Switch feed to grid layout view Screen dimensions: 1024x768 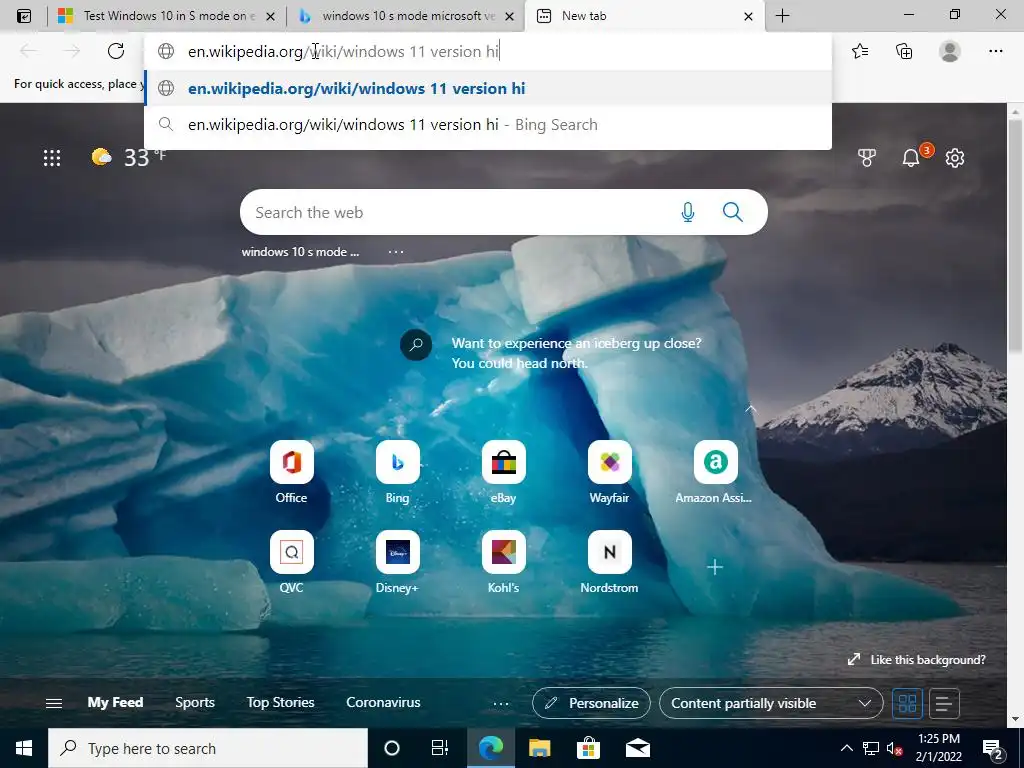pos(907,703)
